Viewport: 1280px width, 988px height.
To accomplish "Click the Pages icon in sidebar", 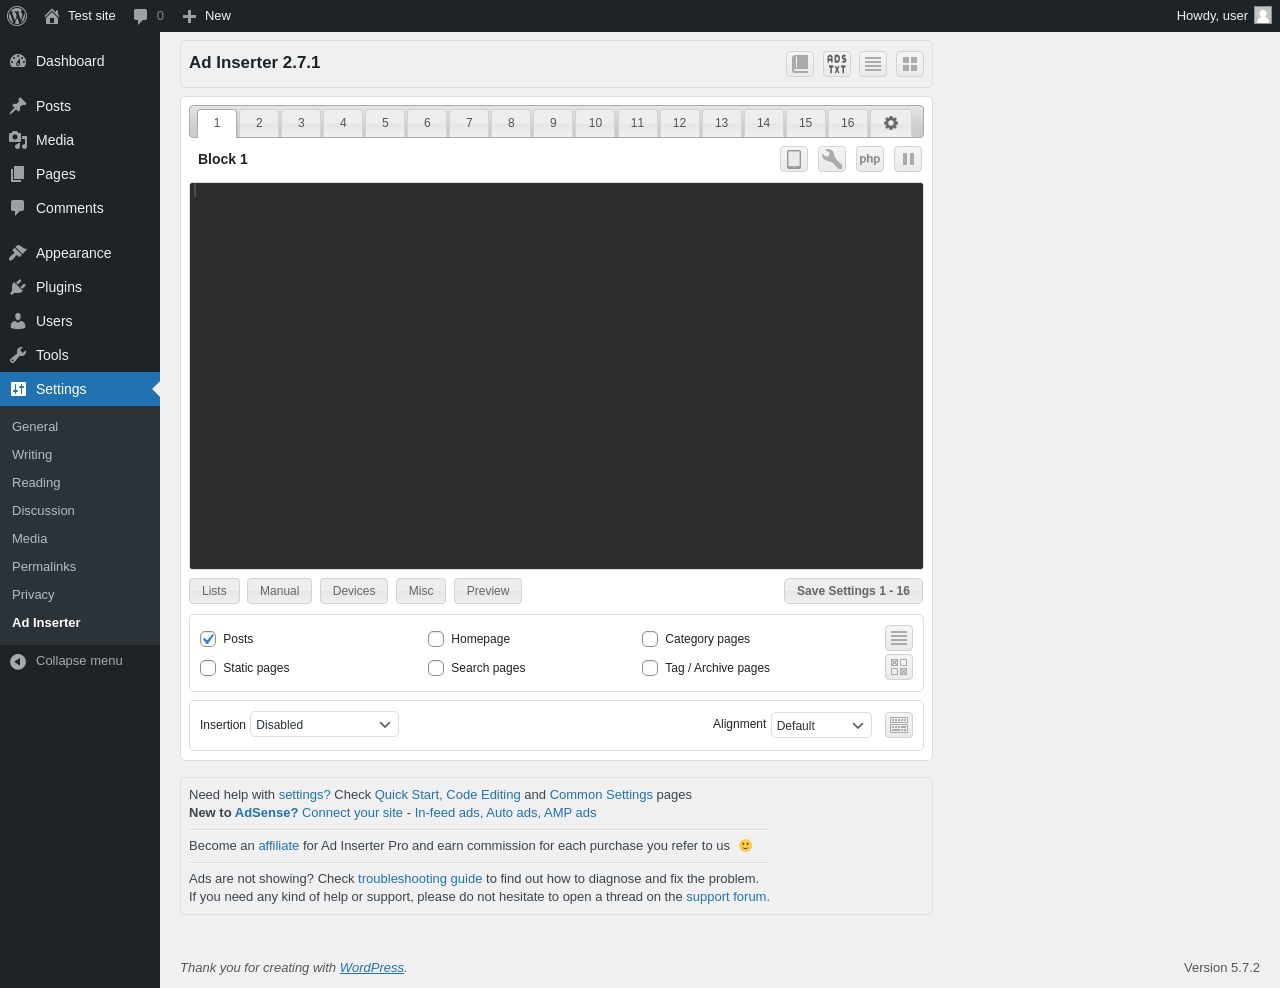I will [18, 174].
